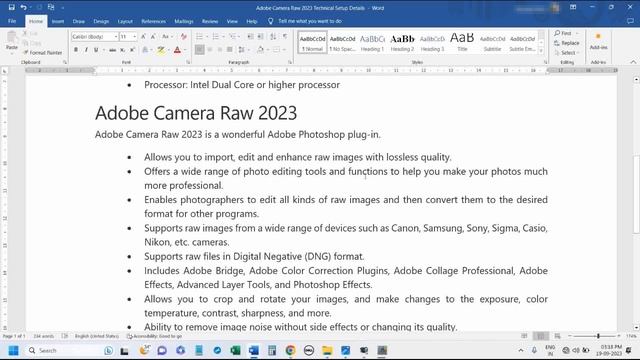Open the File menu
Screen dimensions: 640x360
point(12,21)
